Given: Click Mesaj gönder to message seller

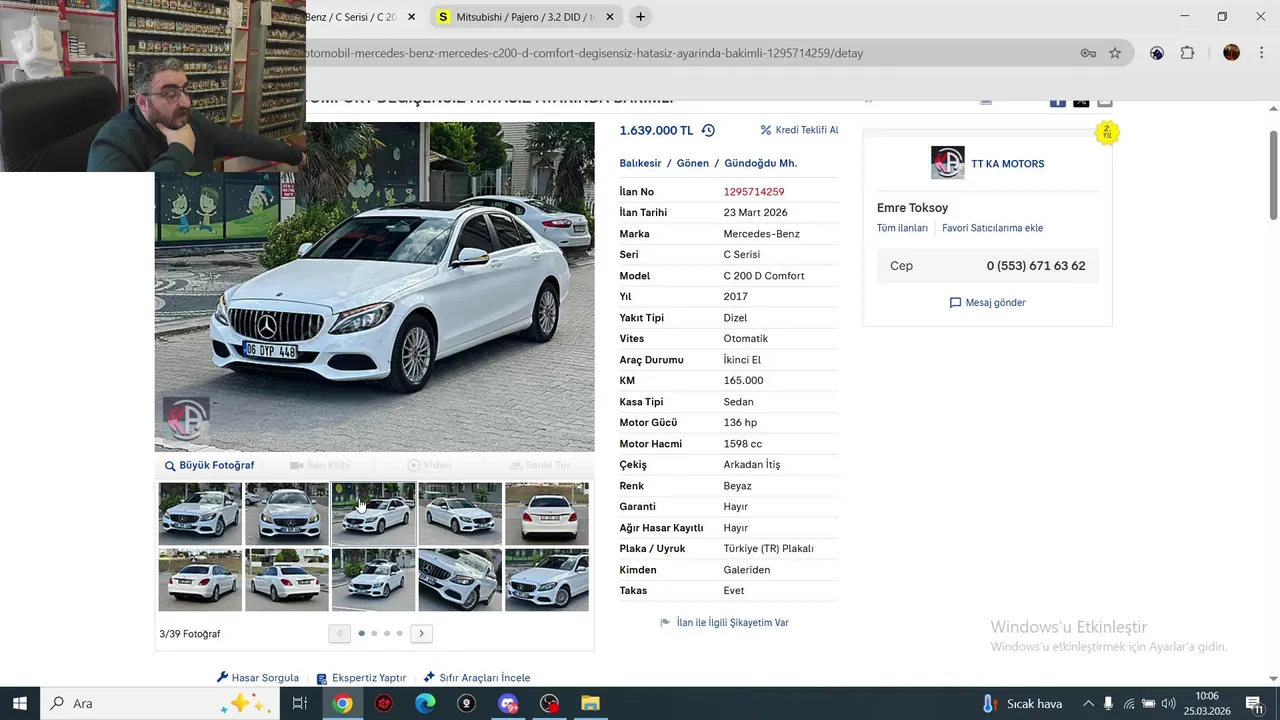Looking at the screenshot, I should [987, 303].
